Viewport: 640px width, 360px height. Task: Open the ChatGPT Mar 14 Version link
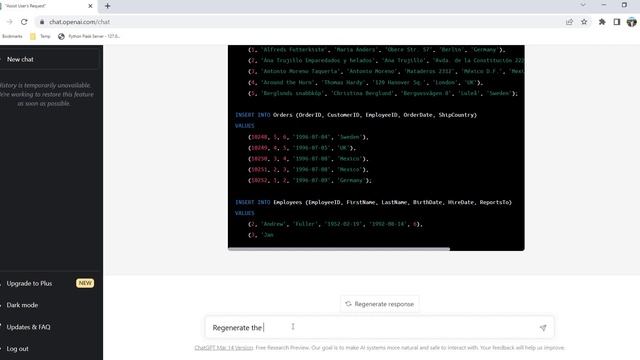coord(224,348)
